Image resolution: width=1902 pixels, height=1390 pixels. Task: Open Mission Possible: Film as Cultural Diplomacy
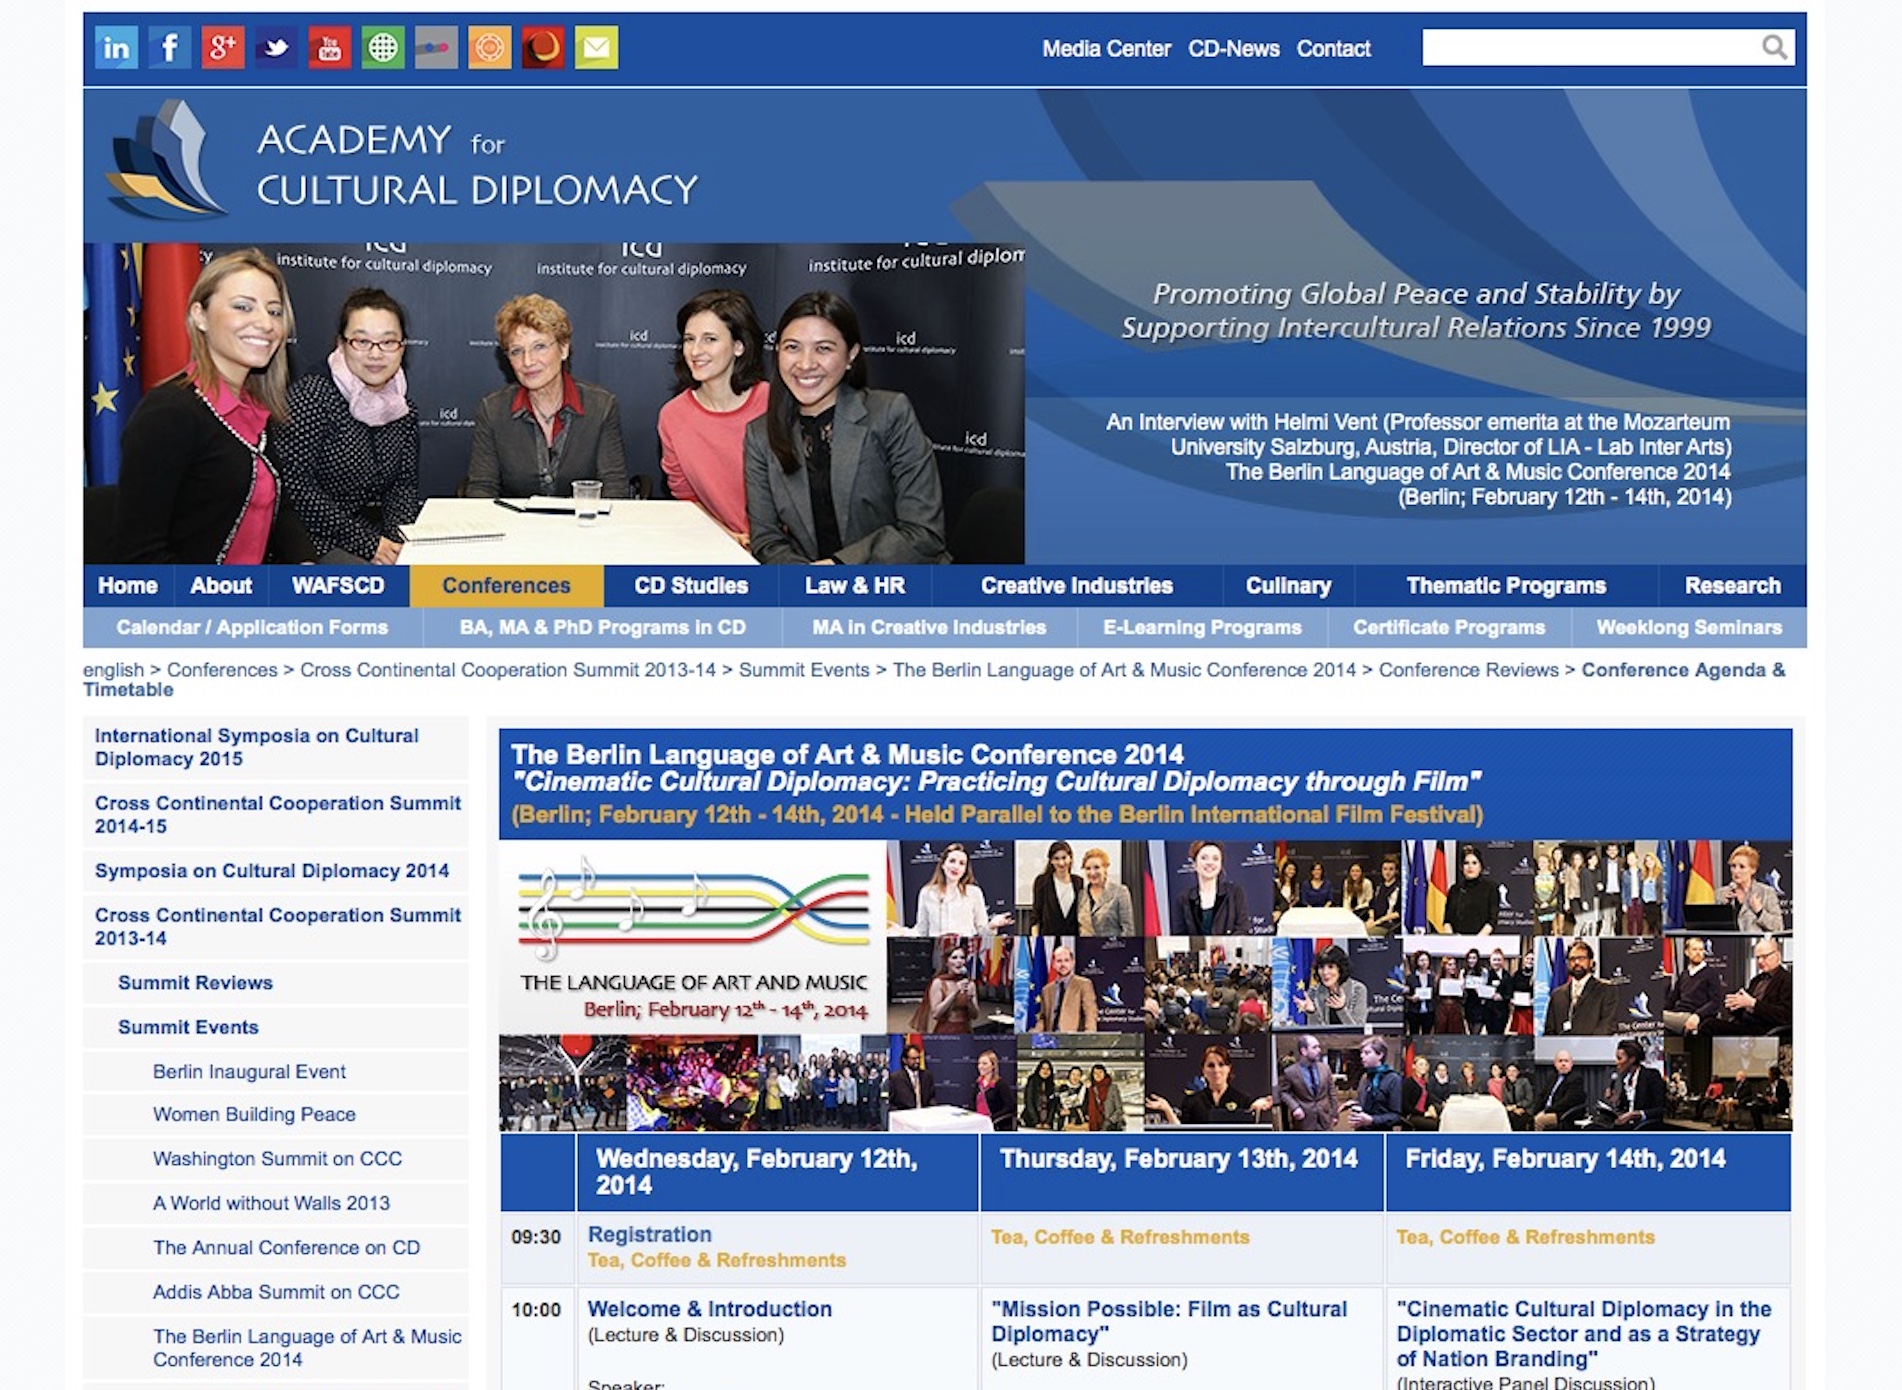tap(1169, 1321)
